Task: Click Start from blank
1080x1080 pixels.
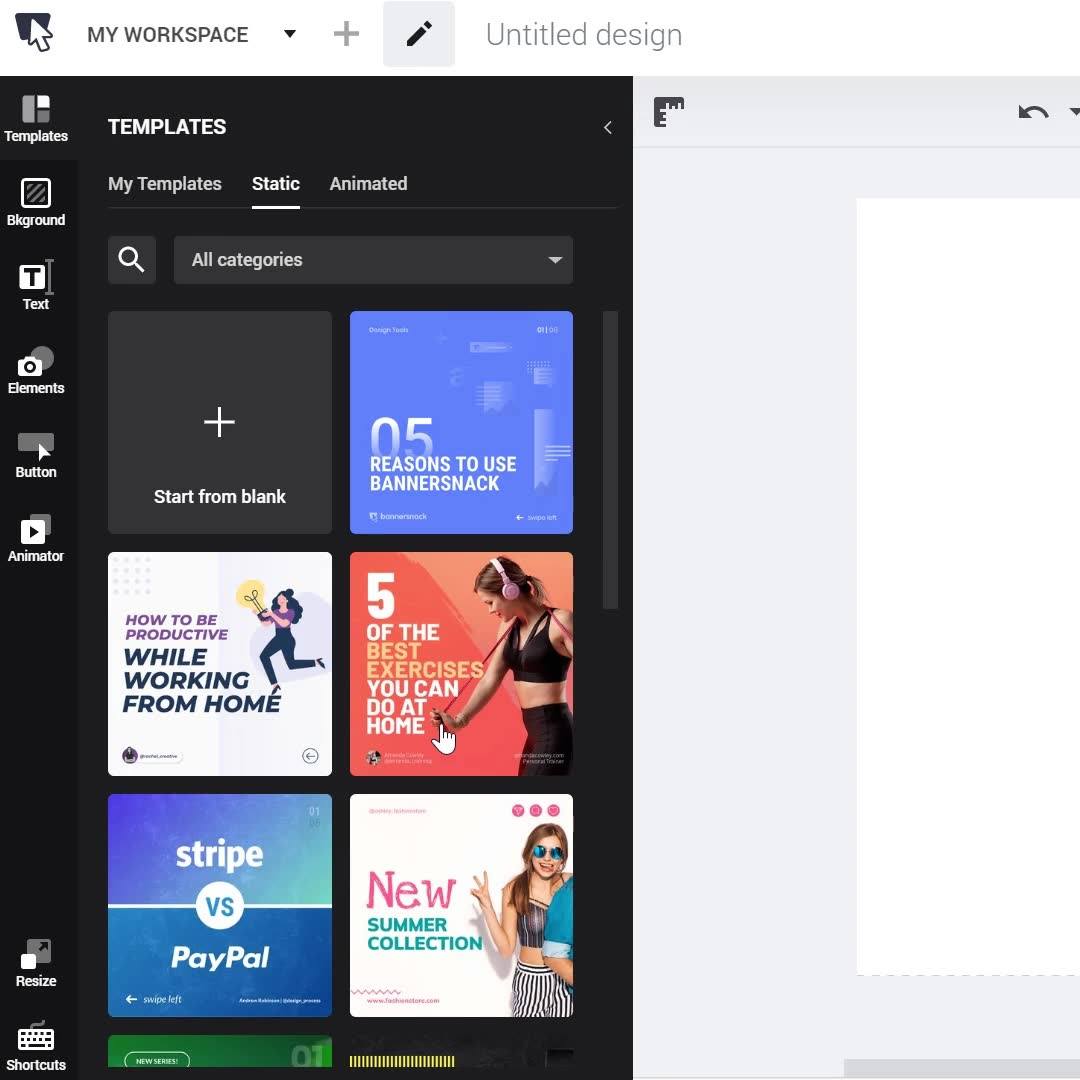Action: (220, 422)
